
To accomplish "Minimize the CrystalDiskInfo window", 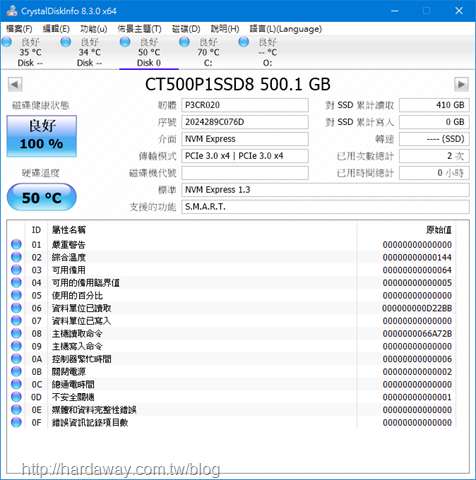I will tap(395, 11).
